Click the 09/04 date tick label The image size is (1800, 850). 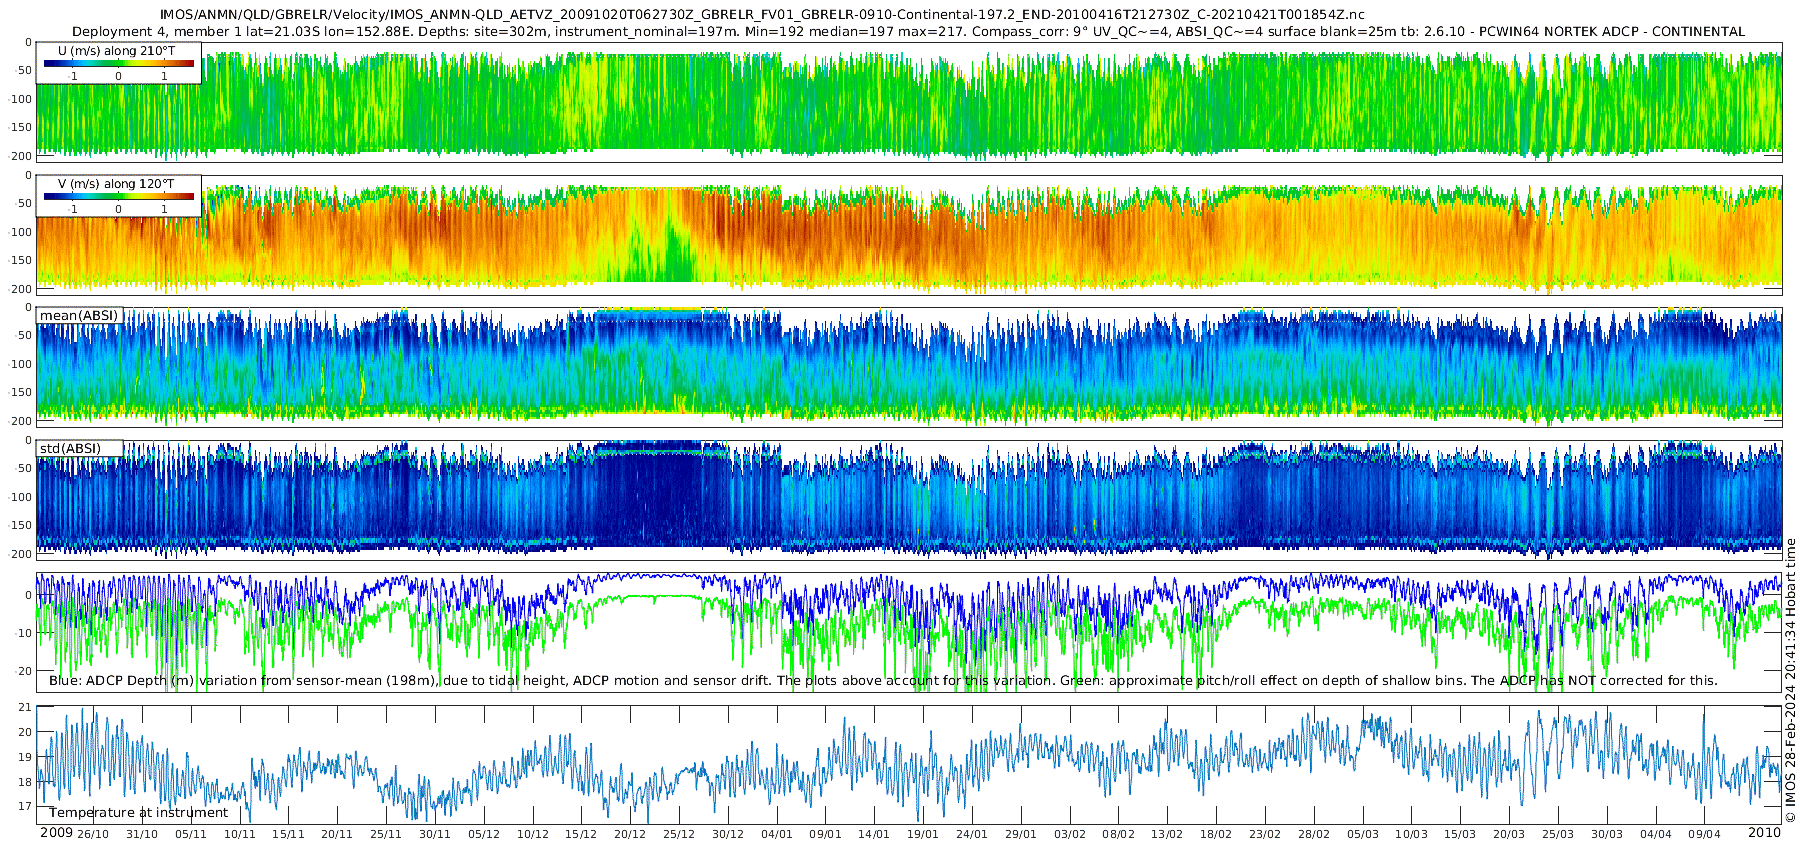click(1704, 834)
